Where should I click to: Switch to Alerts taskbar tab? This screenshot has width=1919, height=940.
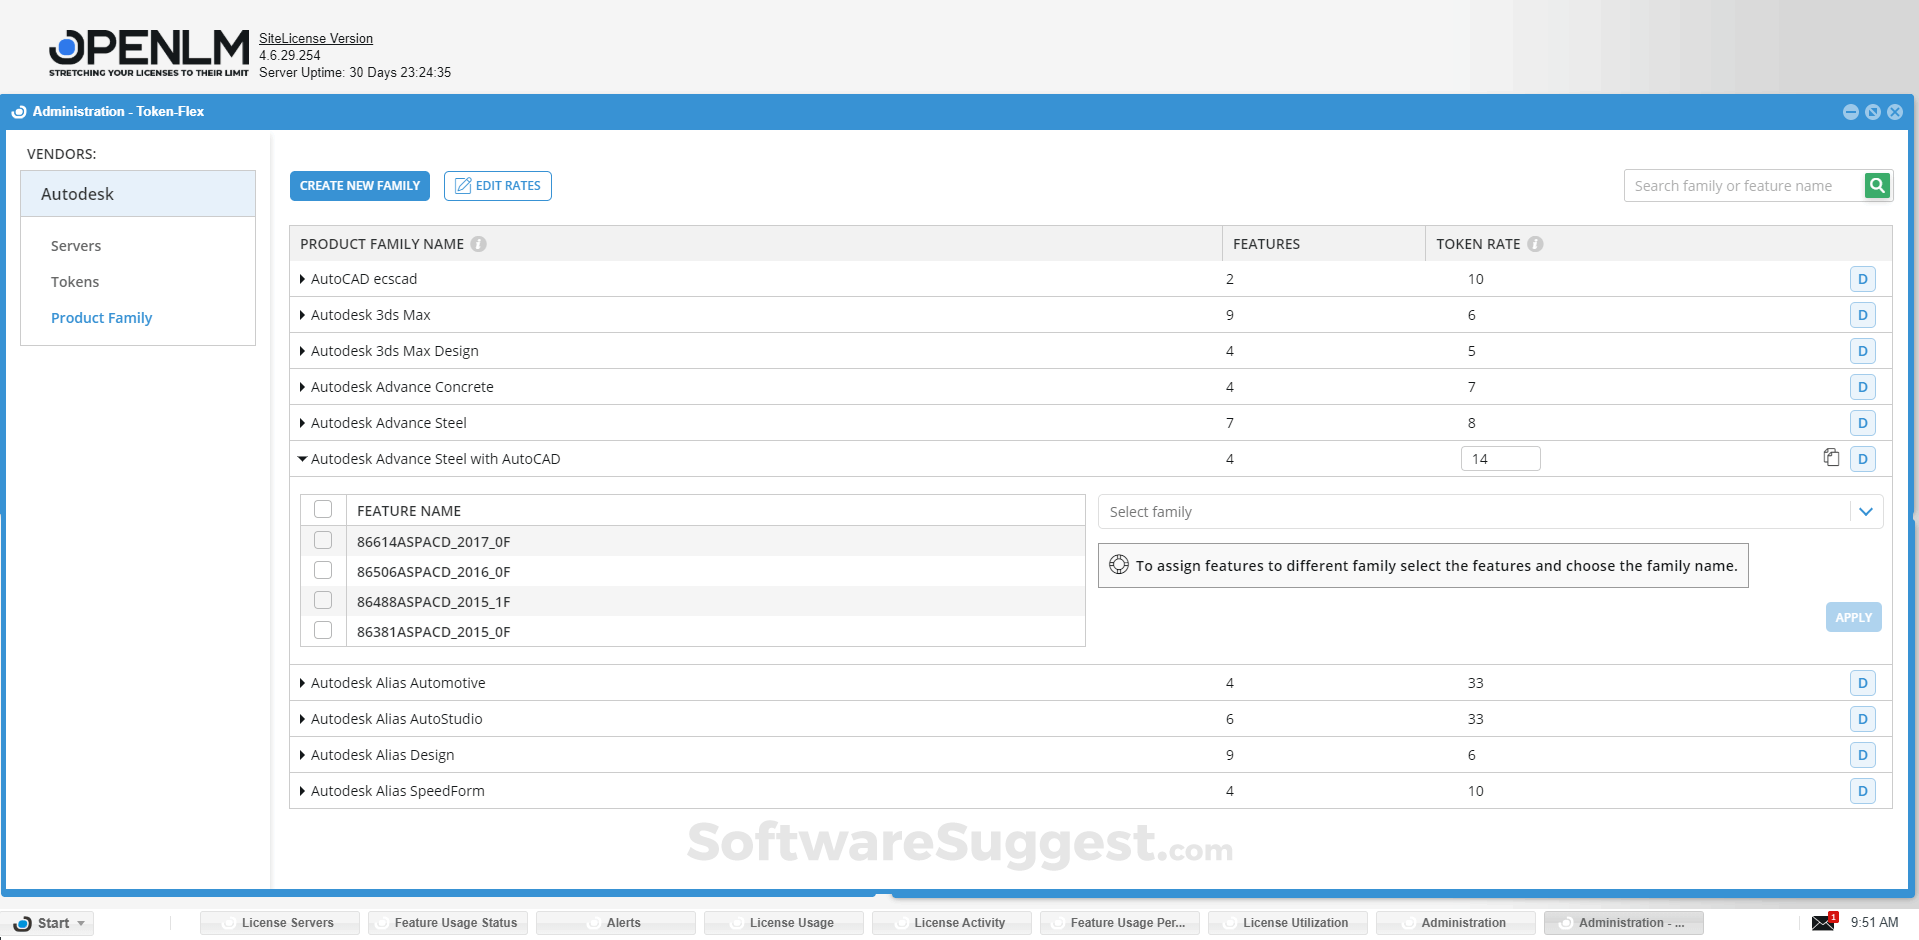[x=616, y=923]
